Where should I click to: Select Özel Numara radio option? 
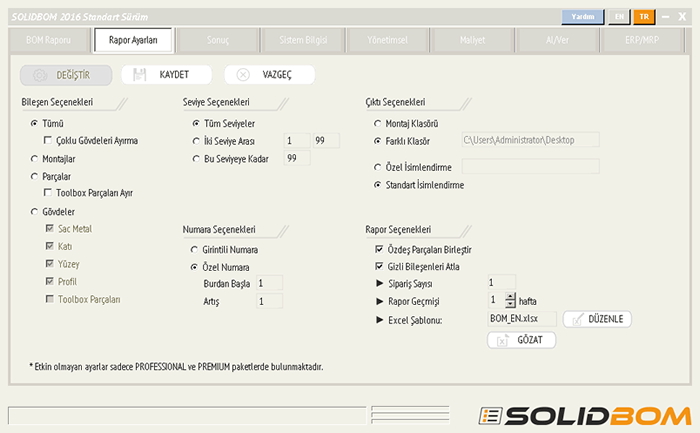click(x=194, y=267)
